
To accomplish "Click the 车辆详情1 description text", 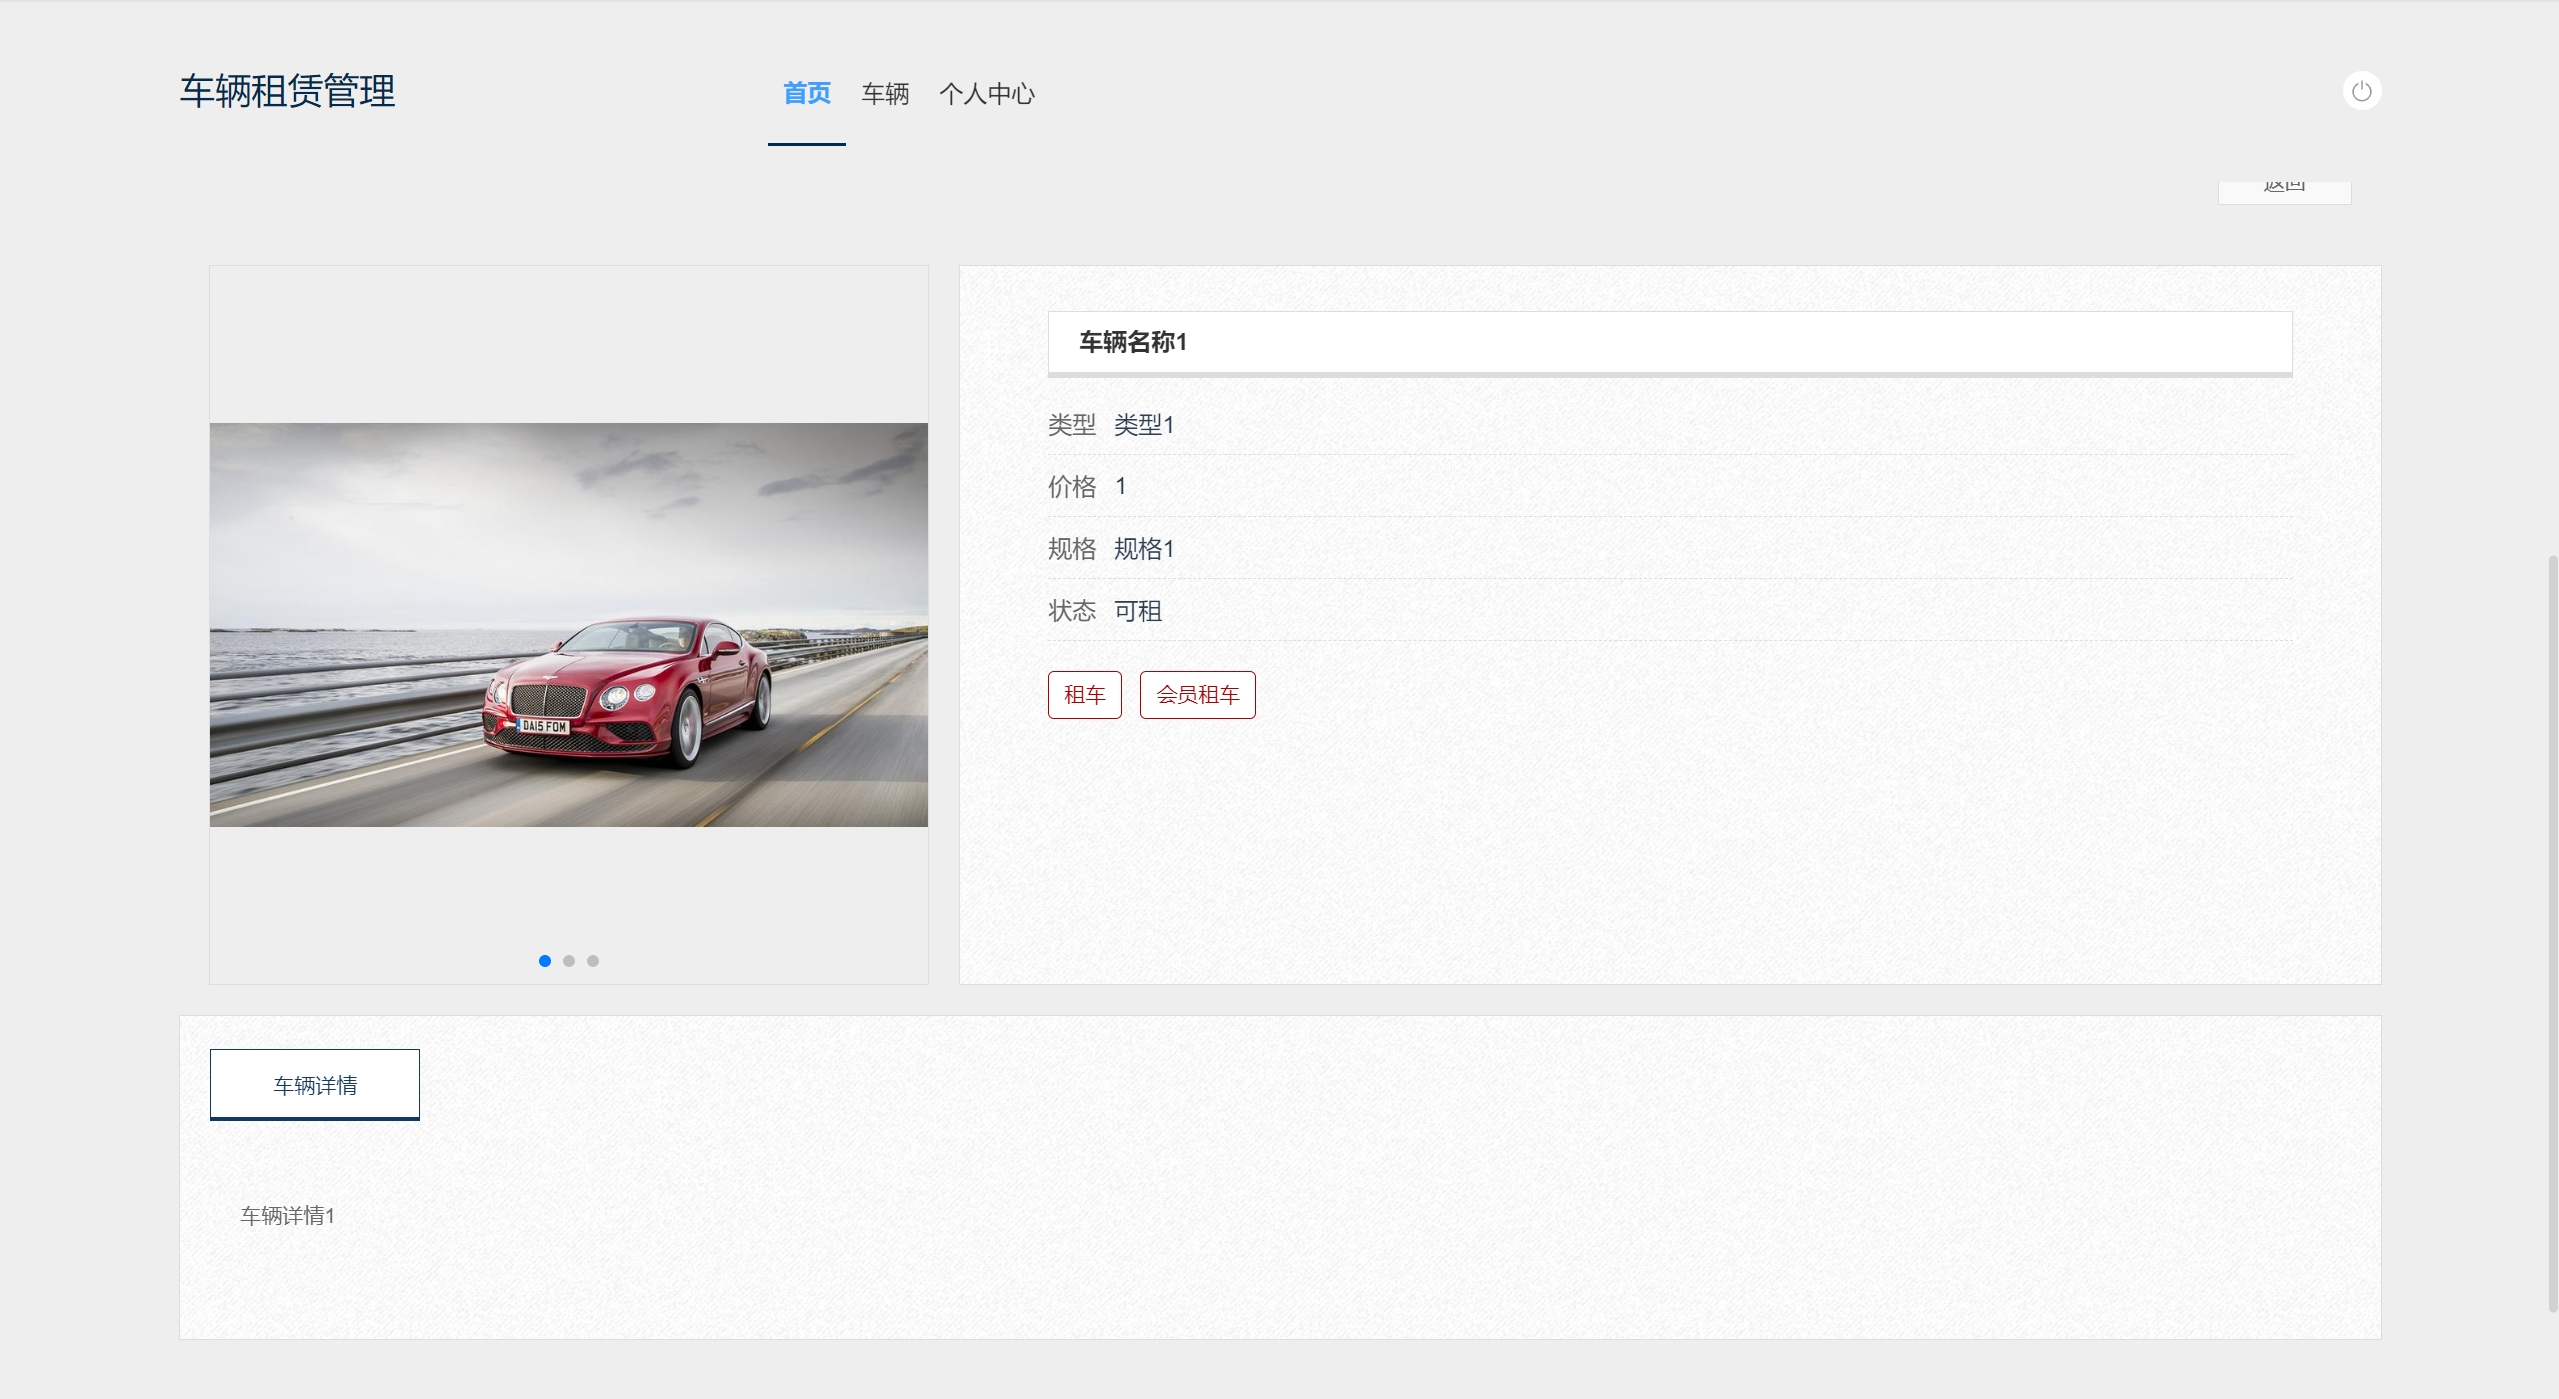I will [x=288, y=1216].
